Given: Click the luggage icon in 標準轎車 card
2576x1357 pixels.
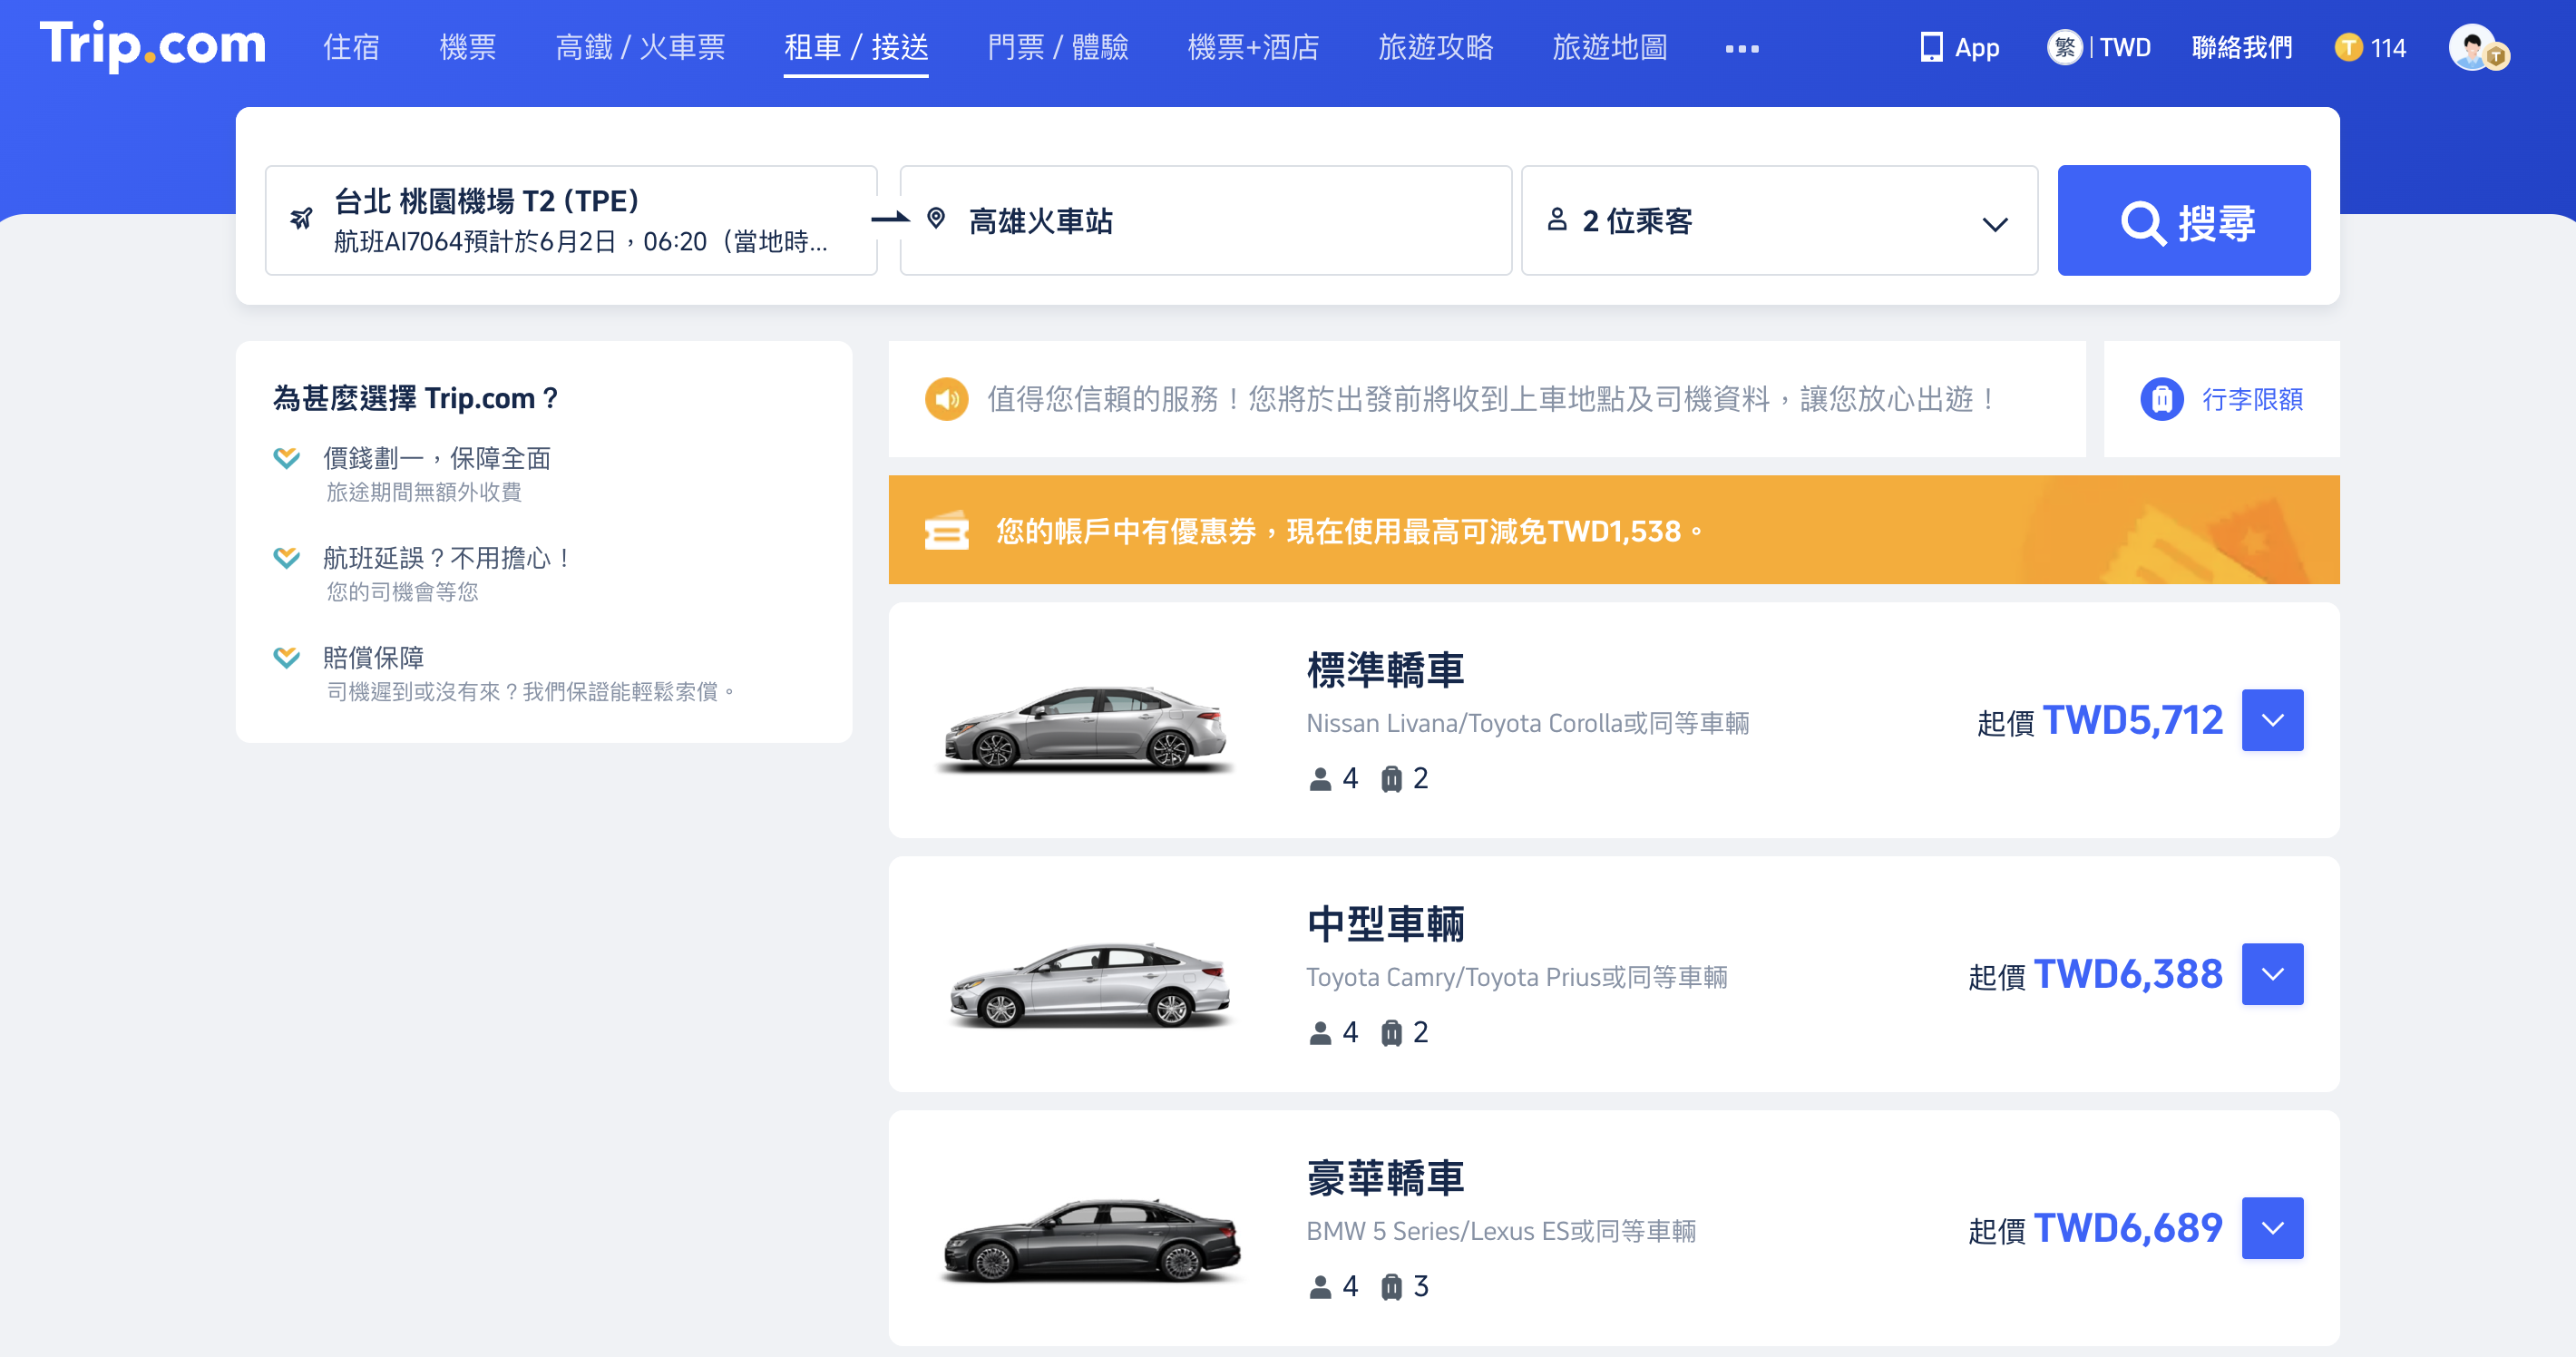Looking at the screenshot, I should click(1391, 779).
